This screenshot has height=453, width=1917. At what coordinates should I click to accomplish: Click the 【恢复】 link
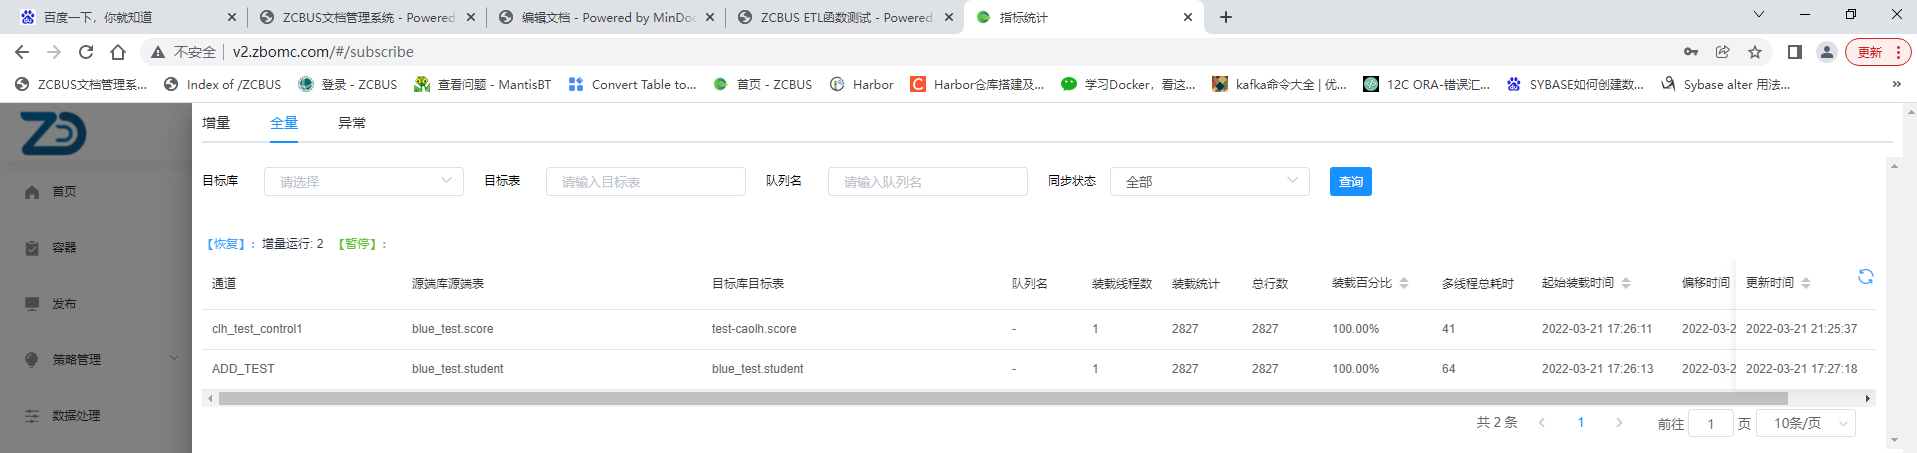pyautogui.click(x=227, y=244)
